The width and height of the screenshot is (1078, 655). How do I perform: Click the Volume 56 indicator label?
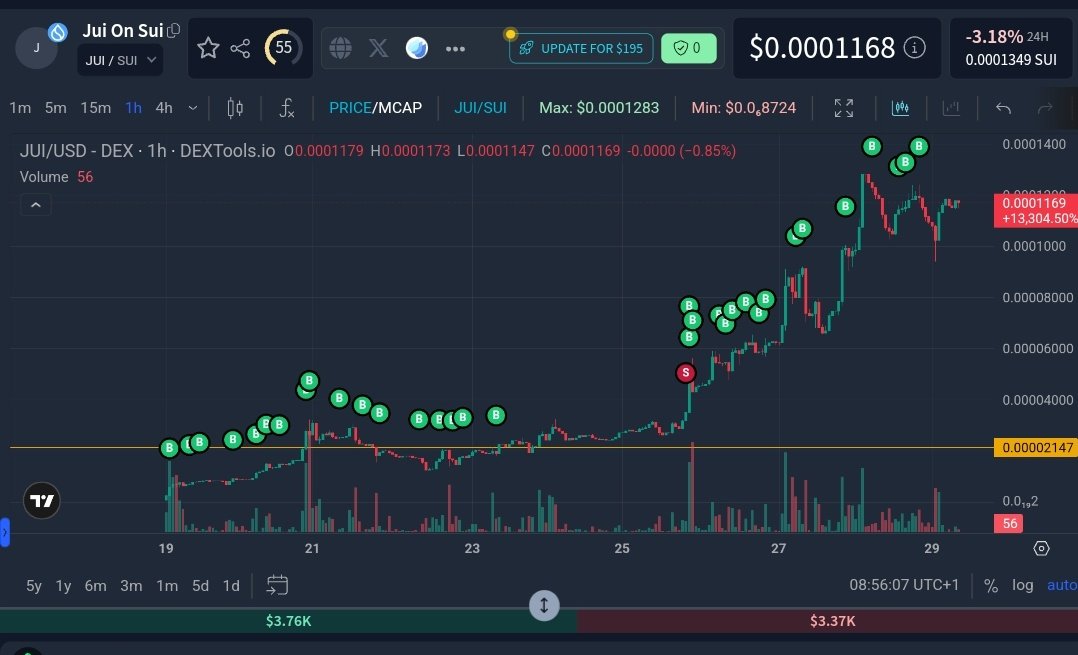pyautogui.click(x=56, y=177)
